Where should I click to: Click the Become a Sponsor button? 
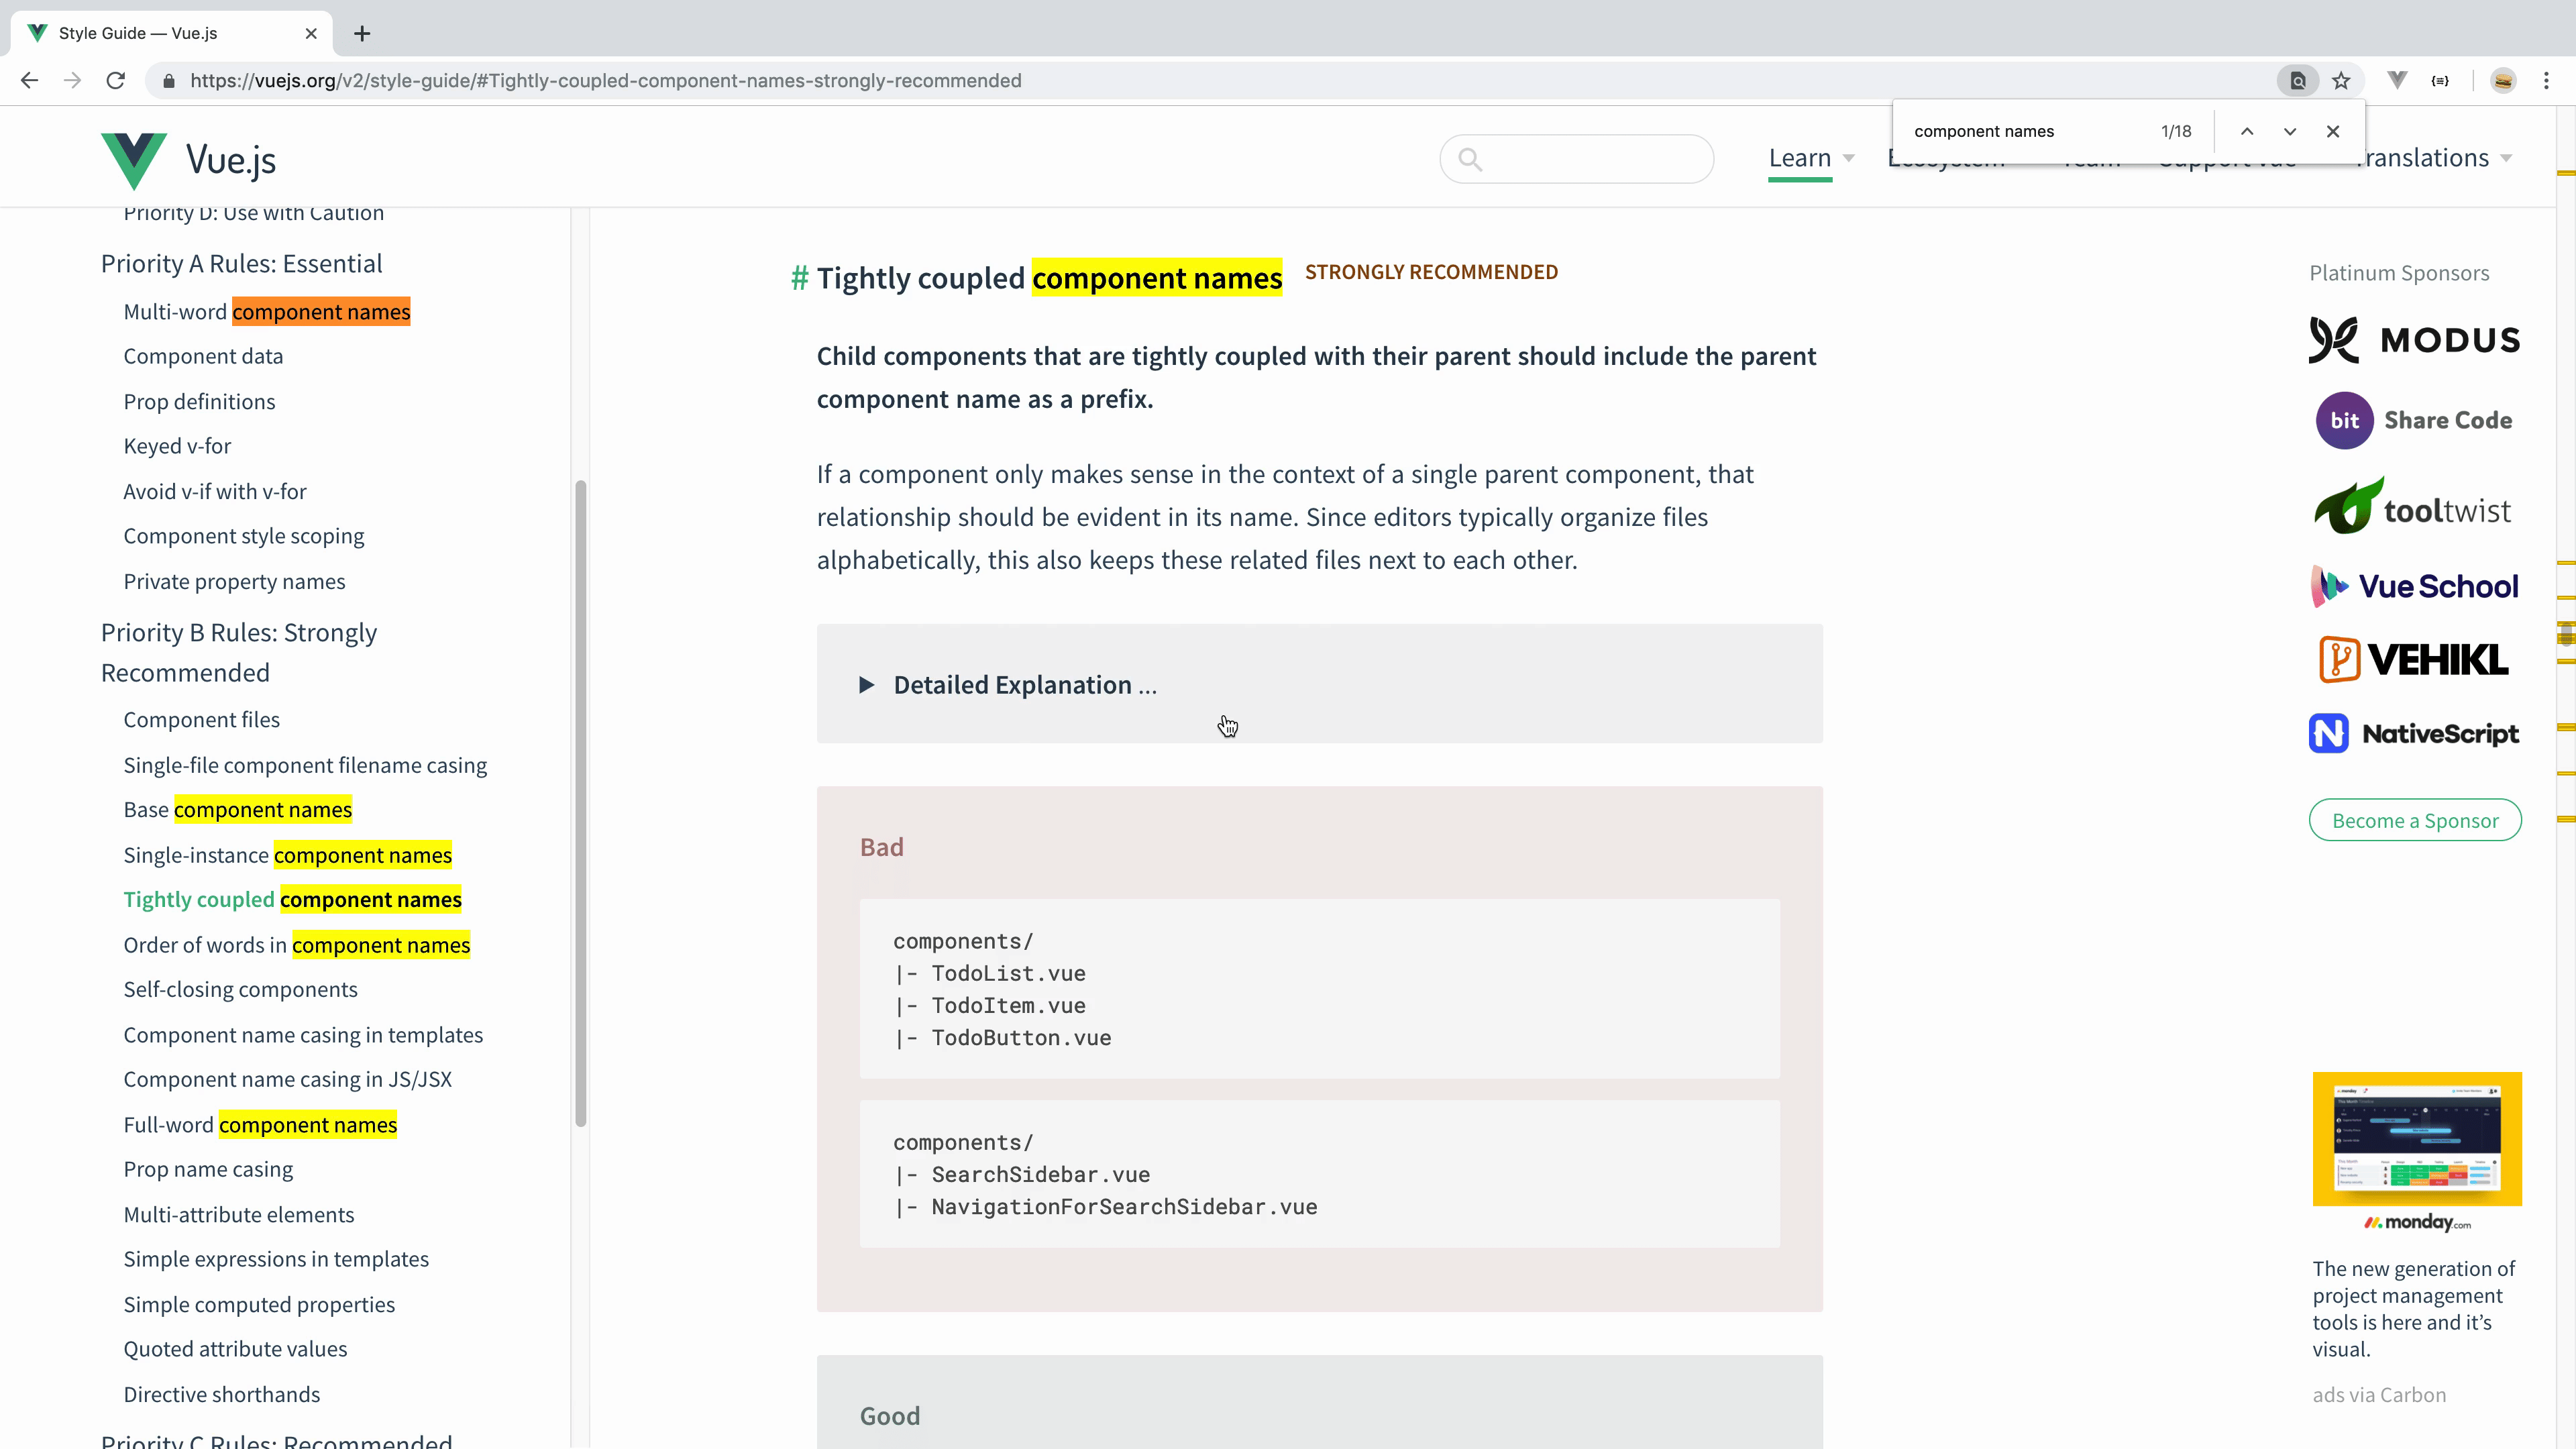tap(2415, 821)
